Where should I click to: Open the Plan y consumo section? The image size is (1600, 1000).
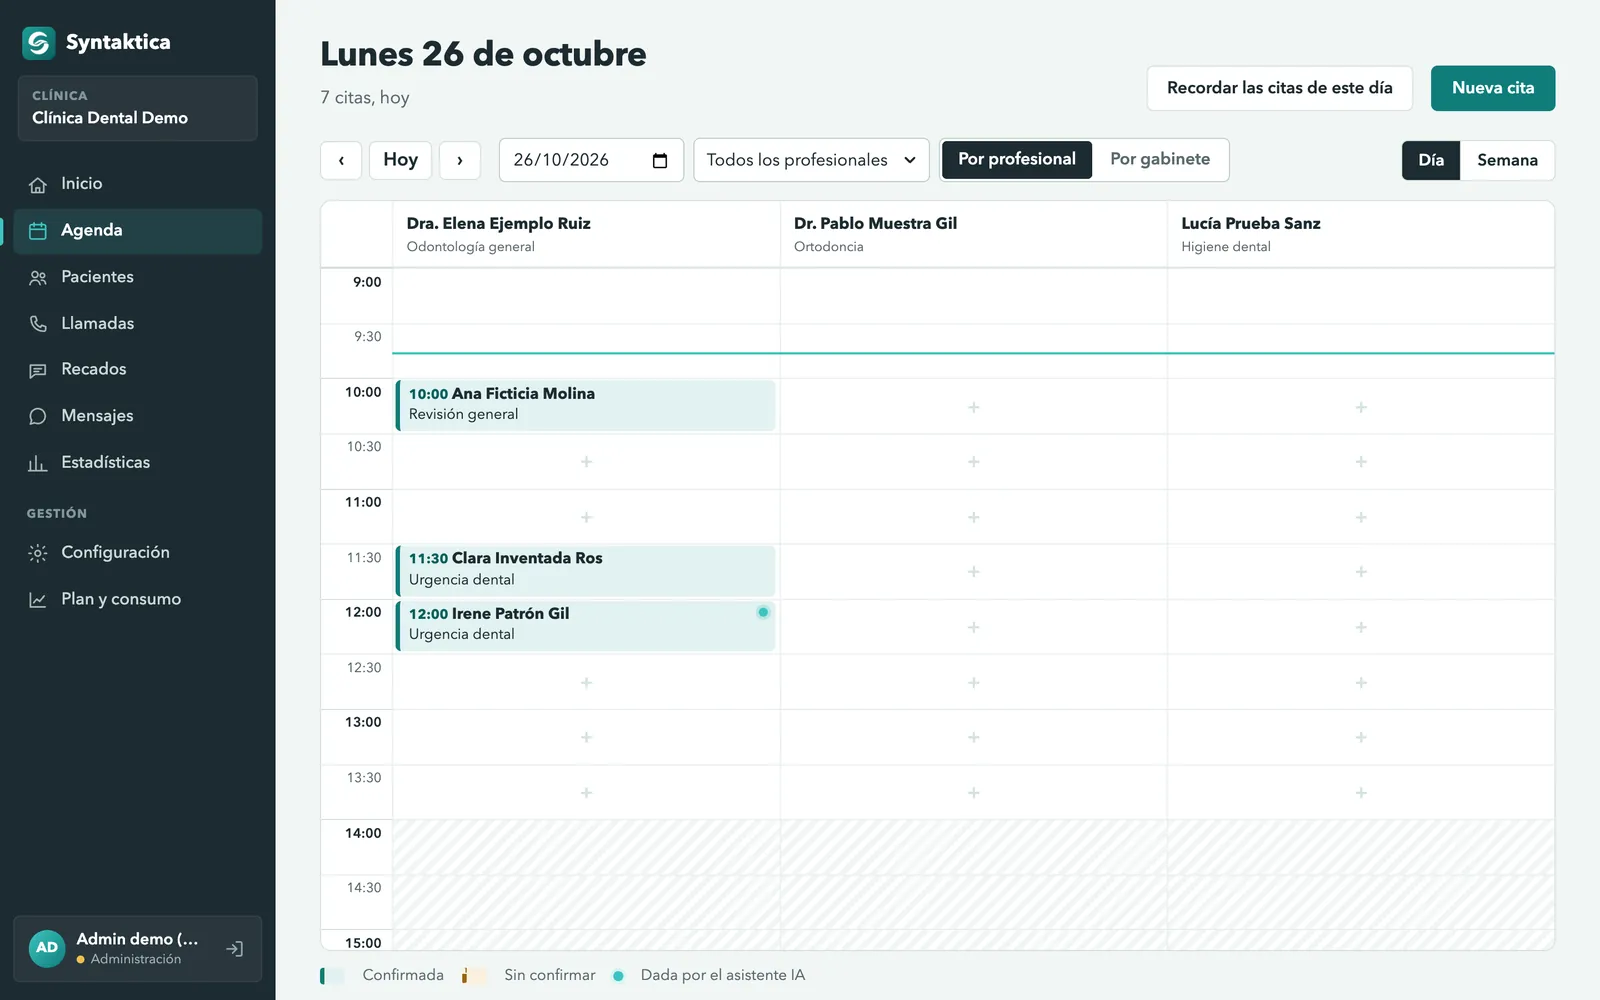coord(138,599)
